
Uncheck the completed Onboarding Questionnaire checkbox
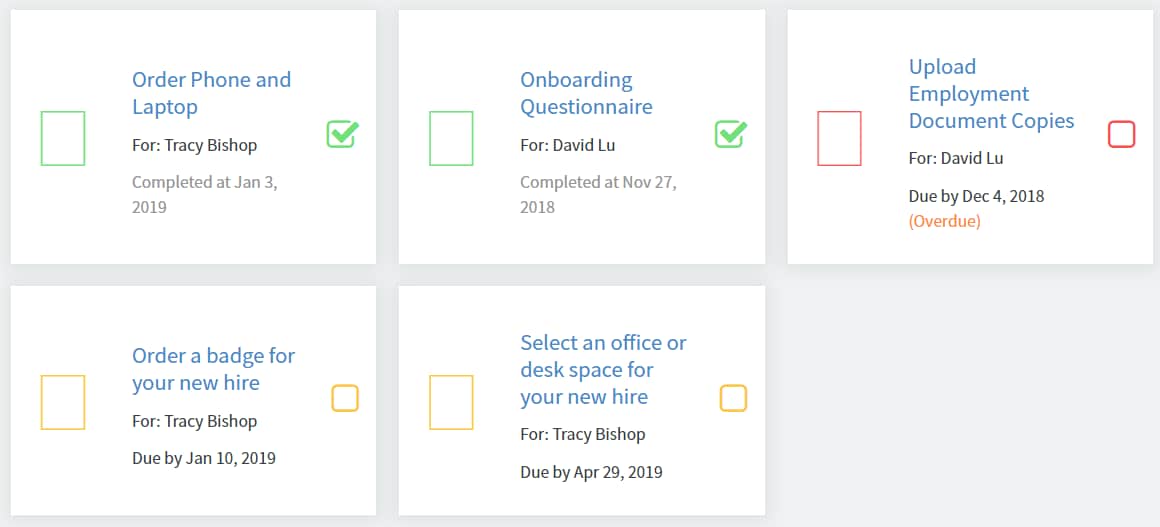pyautogui.click(x=731, y=135)
